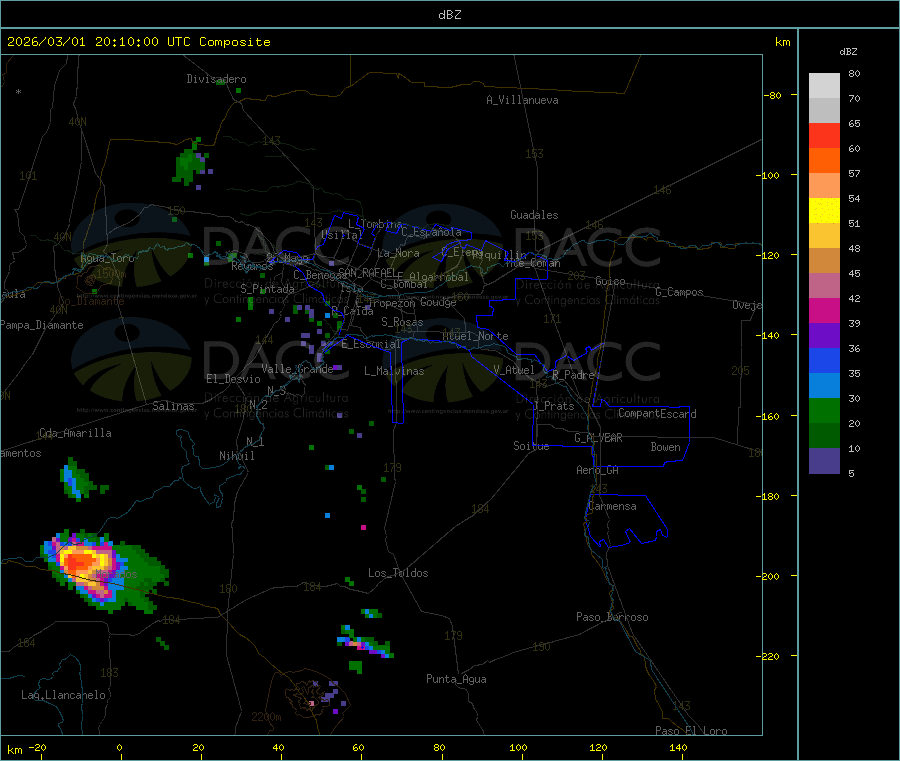Click the Salinas label

coord(173,406)
